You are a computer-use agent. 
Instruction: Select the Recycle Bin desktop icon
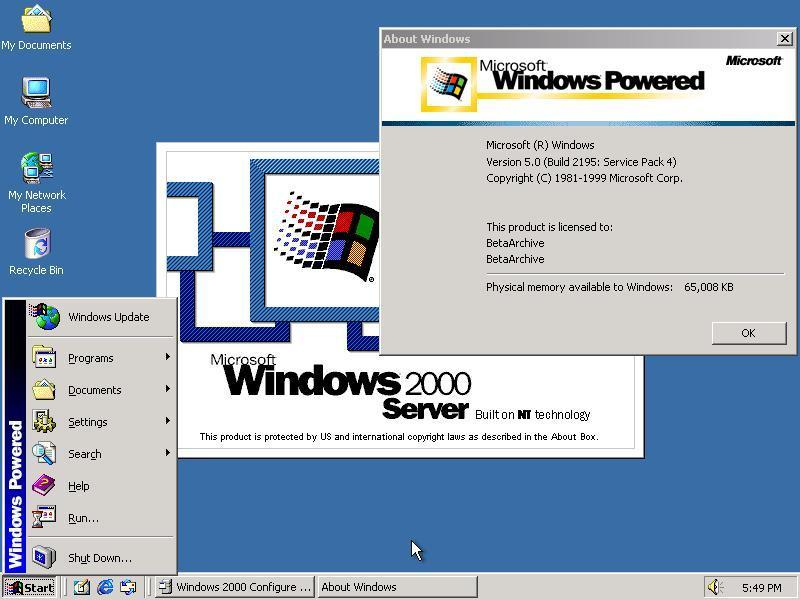coord(36,252)
